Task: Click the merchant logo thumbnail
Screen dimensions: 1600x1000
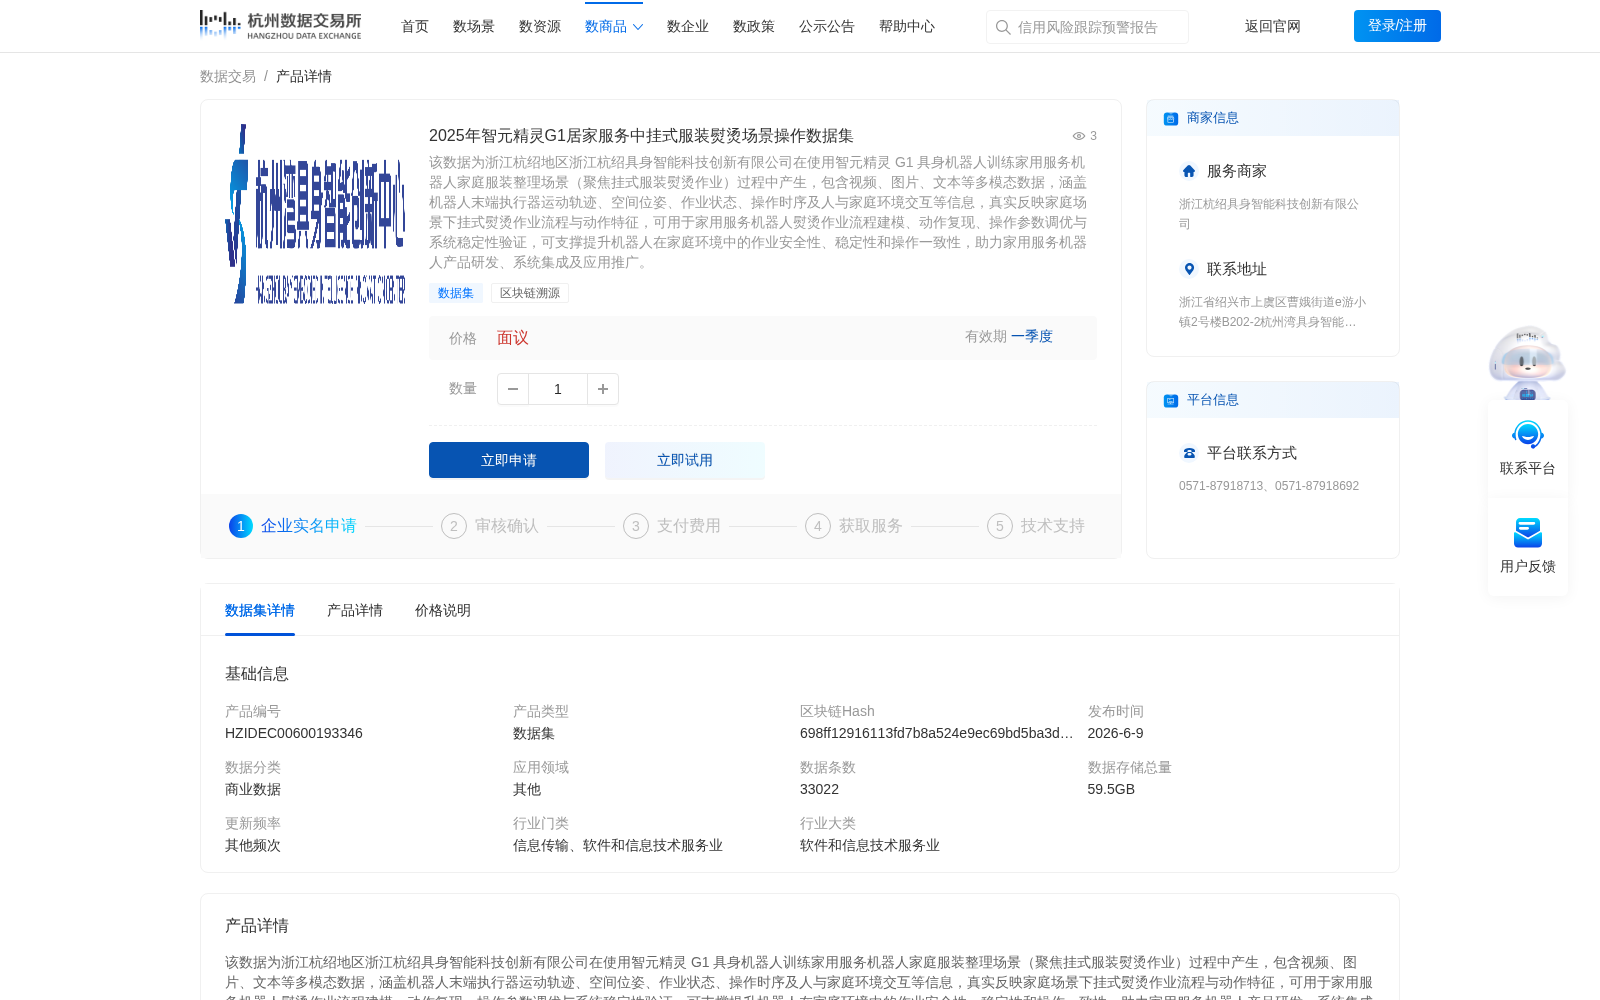Action: [x=316, y=214]
